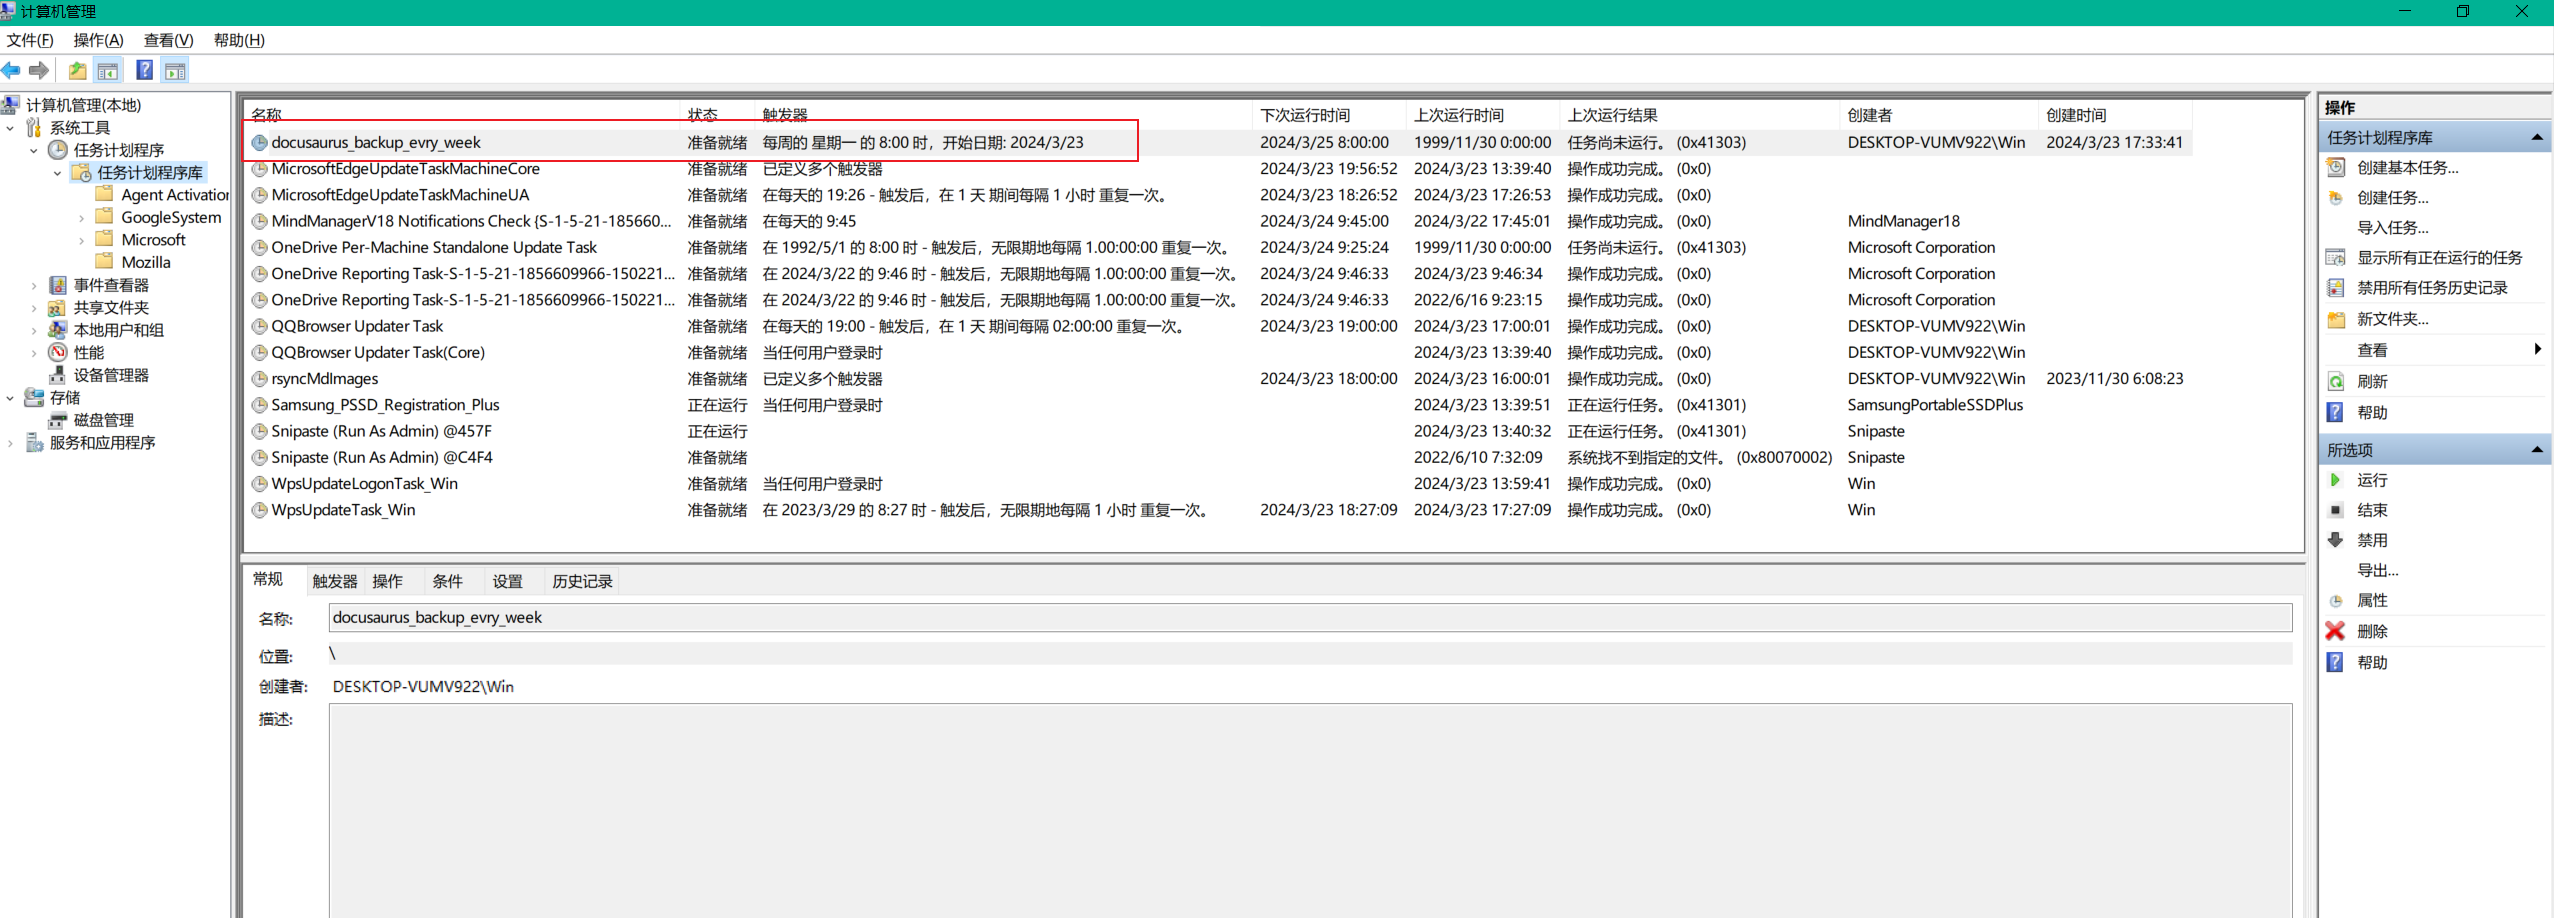Toggle the console tree pane icon
Image resolution: width=2554 pixels, height=918 pixels.
pyautogui.click(x=108, y=70)
